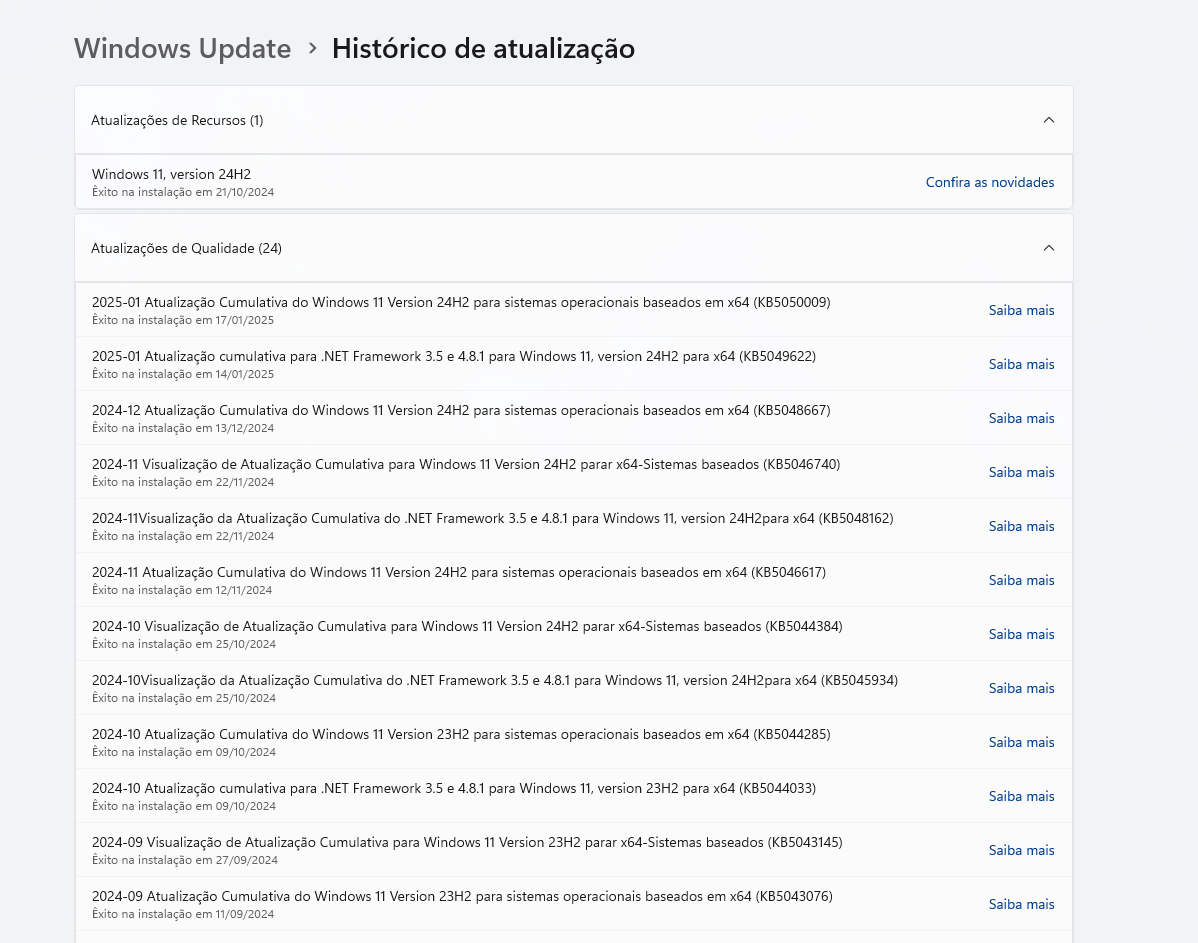This screenshot has height=943, width=1198.
Task: Select the 2024-10 Visualização KB5044384 row
Action: coord(574,634)
